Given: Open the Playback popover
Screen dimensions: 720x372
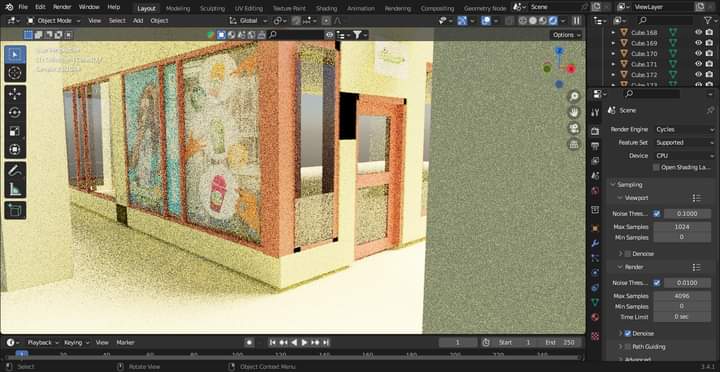Looking at the screenshot, I should tap(43, 343).
